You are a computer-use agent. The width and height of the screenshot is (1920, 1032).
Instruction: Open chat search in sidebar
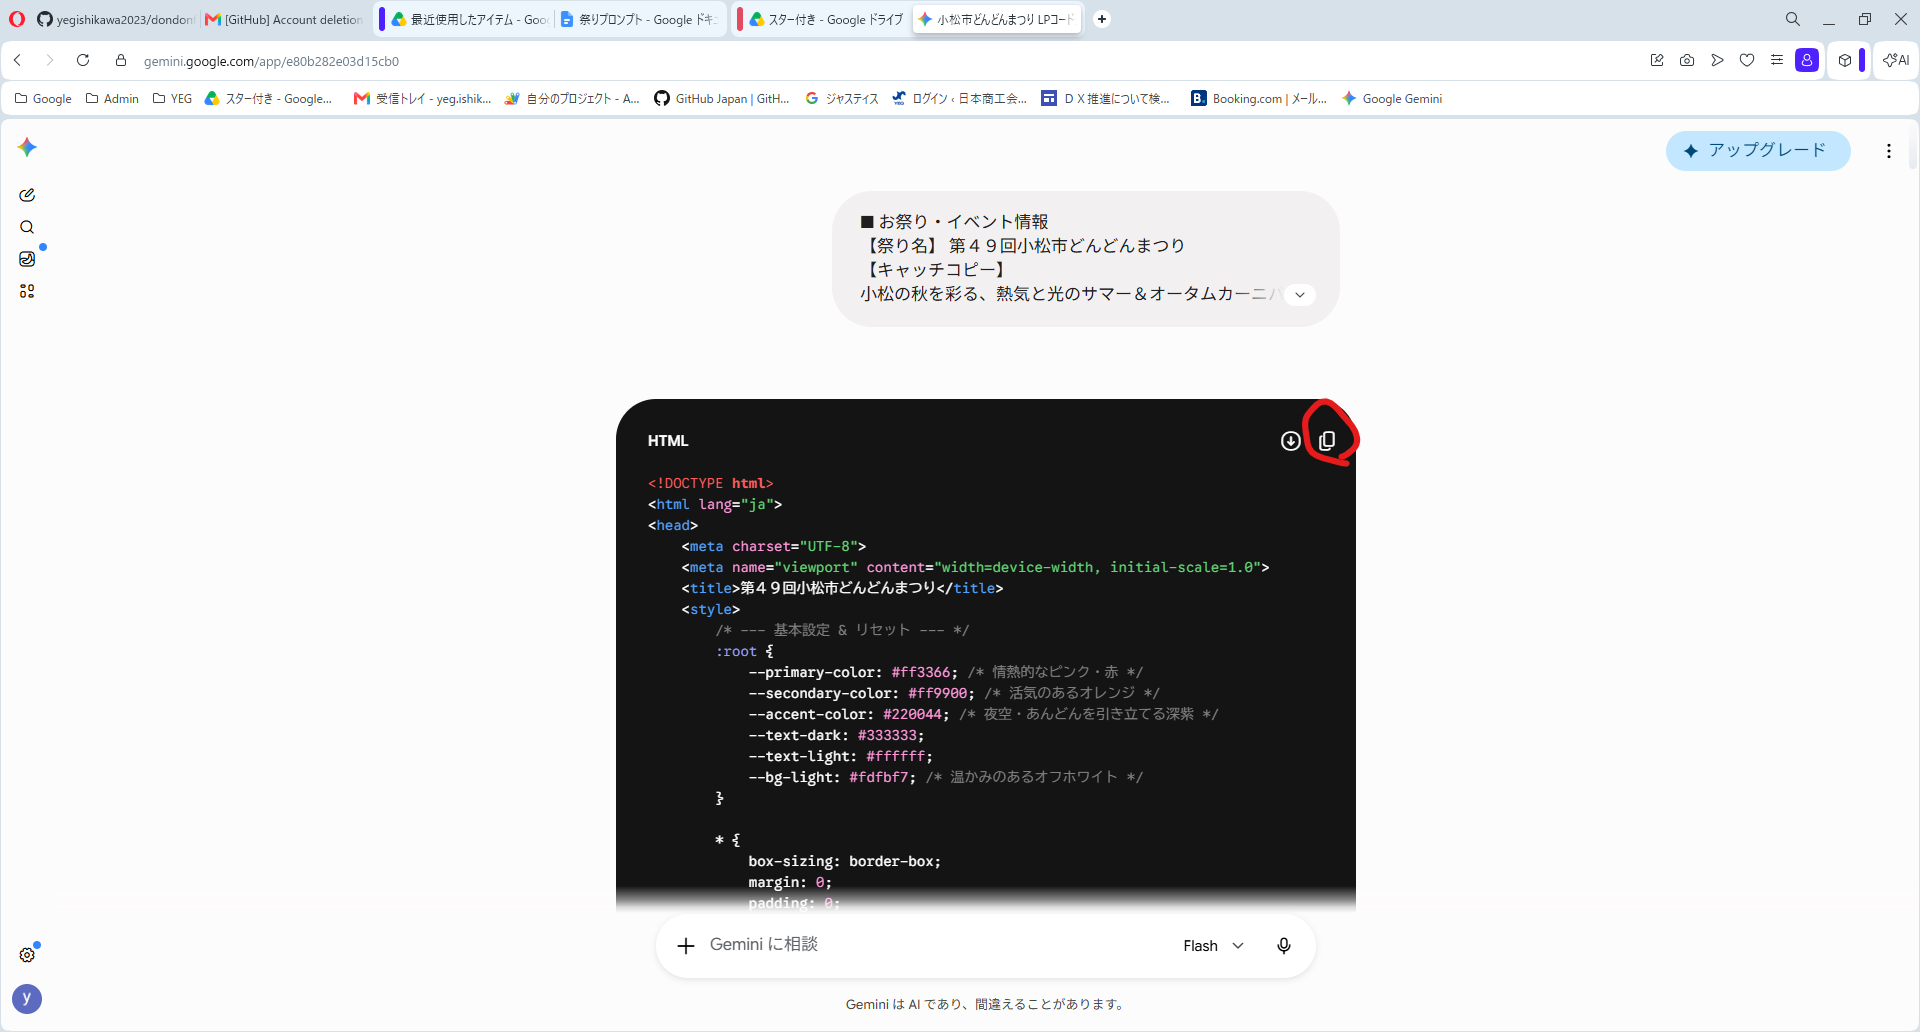pyautogui.click(x=27, y=227)
